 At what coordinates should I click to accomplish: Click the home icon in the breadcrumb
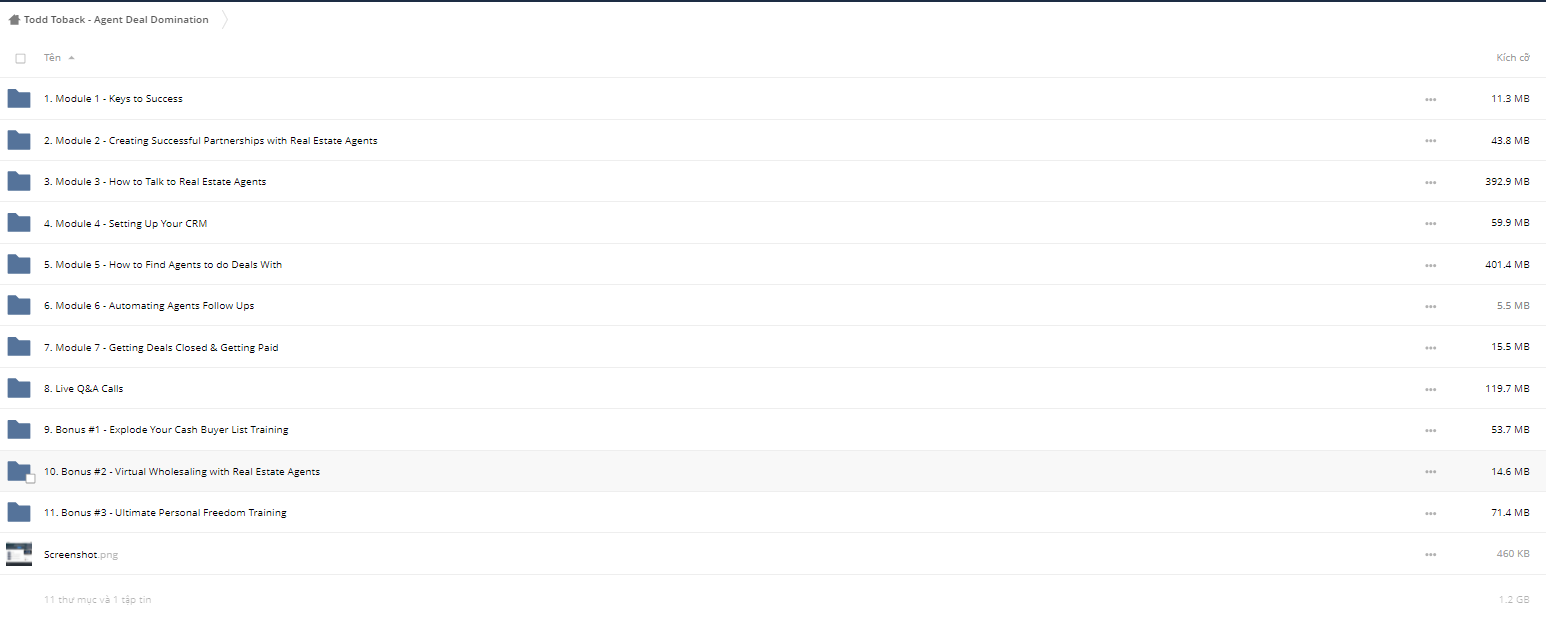point(14,20)
